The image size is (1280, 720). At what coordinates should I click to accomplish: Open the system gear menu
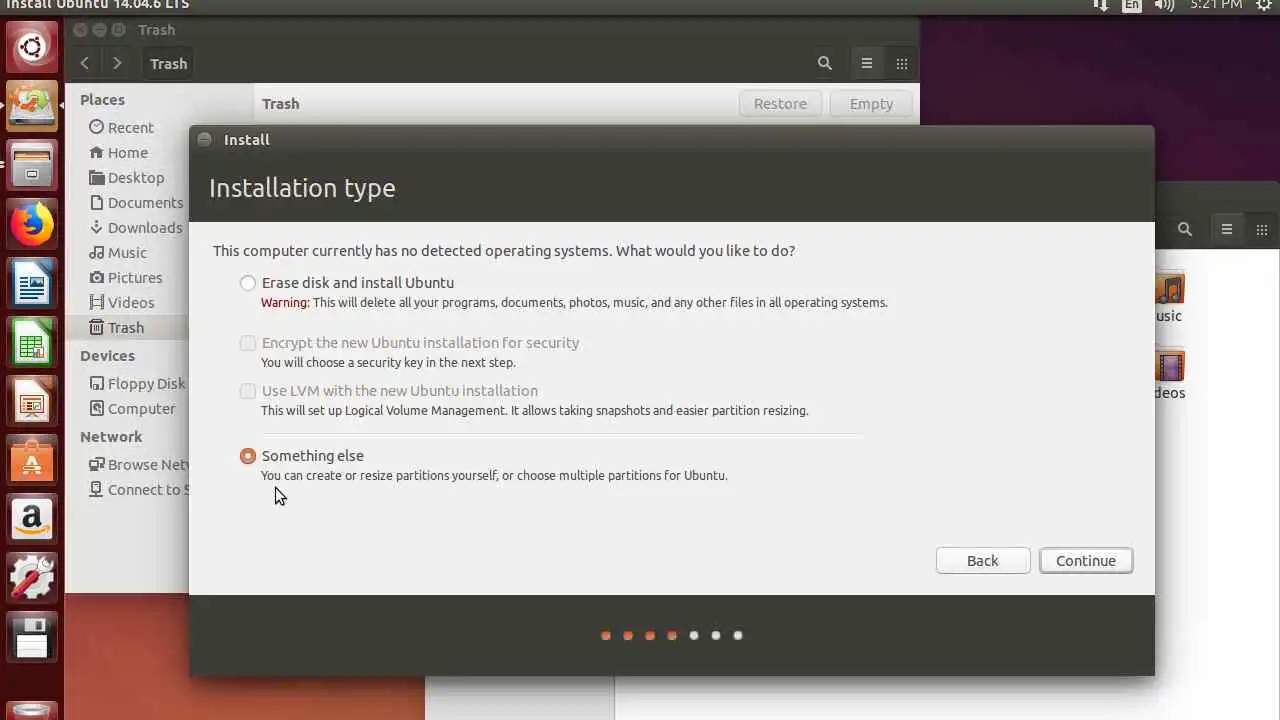(1264, 5)
